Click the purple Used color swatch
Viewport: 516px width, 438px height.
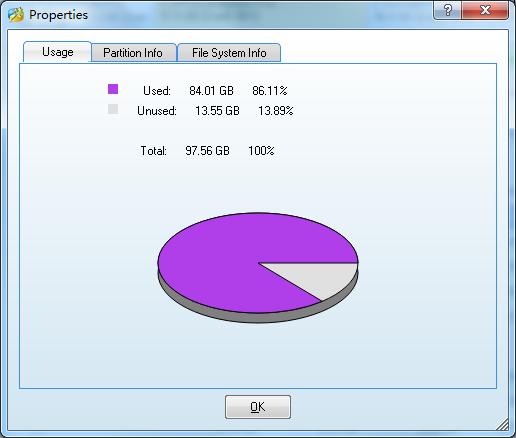coord(113,89)
